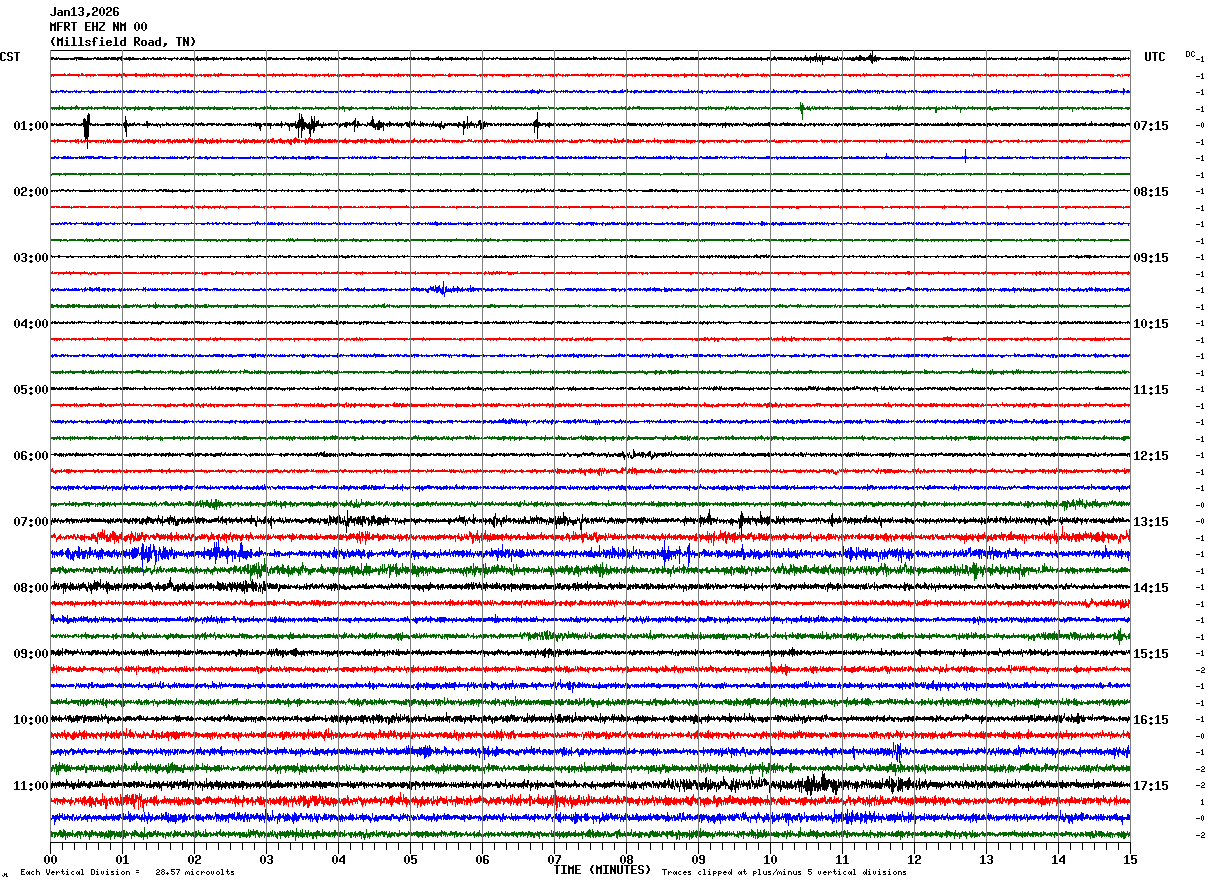1210x886 pixels.
Task: Select the 02:00 CST time label
Action: click(31, 192)
